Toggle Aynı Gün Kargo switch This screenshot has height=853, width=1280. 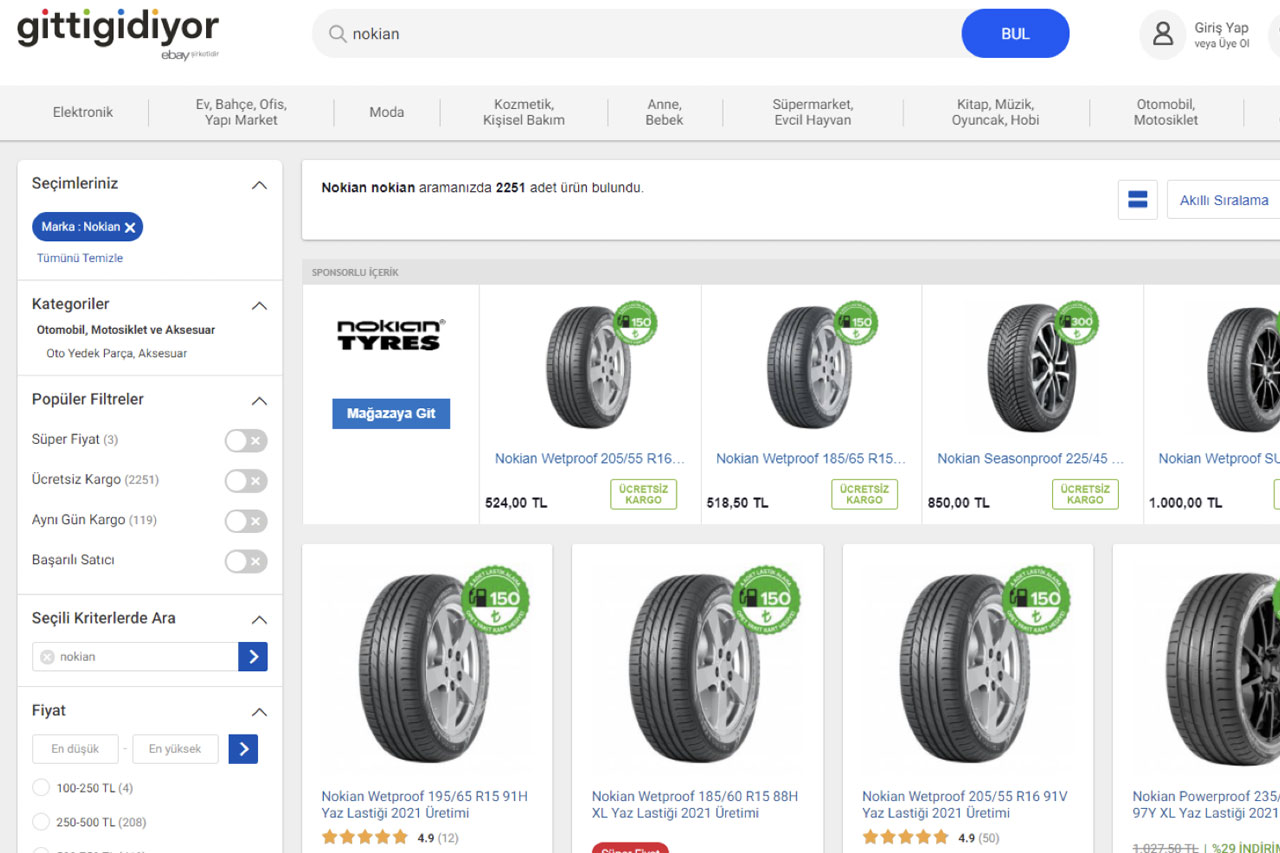[x=246, y=521]
